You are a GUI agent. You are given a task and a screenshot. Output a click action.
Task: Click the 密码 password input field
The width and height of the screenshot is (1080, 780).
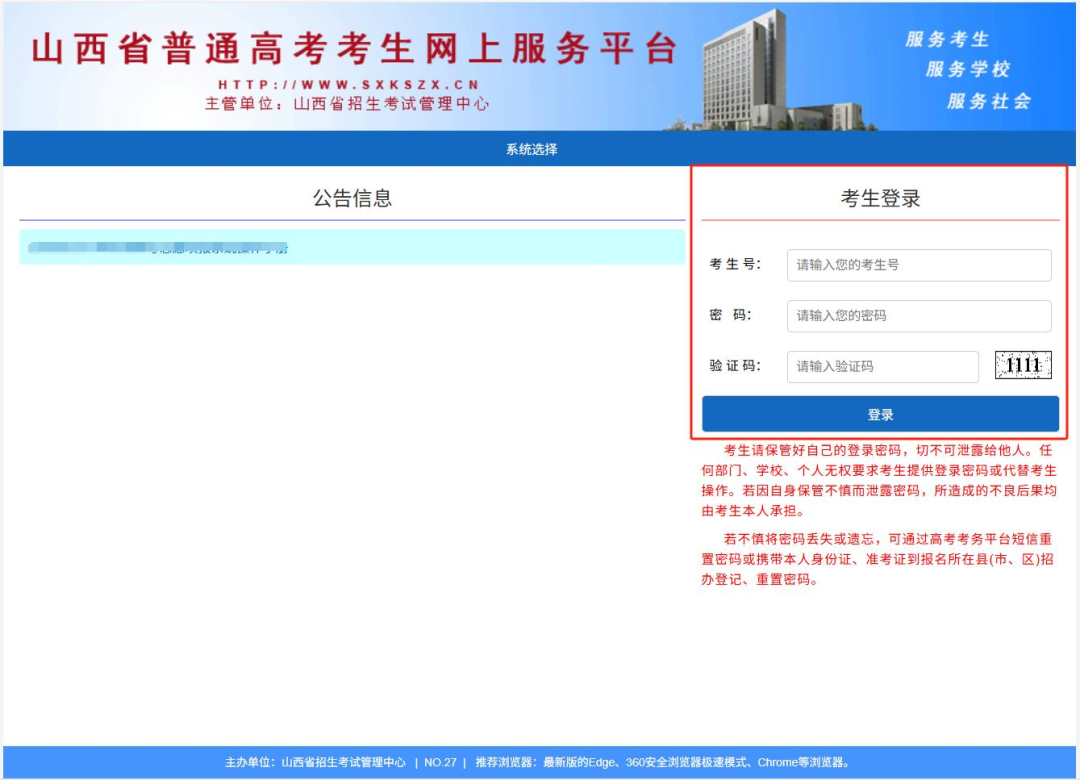click(x=918, y=316)
